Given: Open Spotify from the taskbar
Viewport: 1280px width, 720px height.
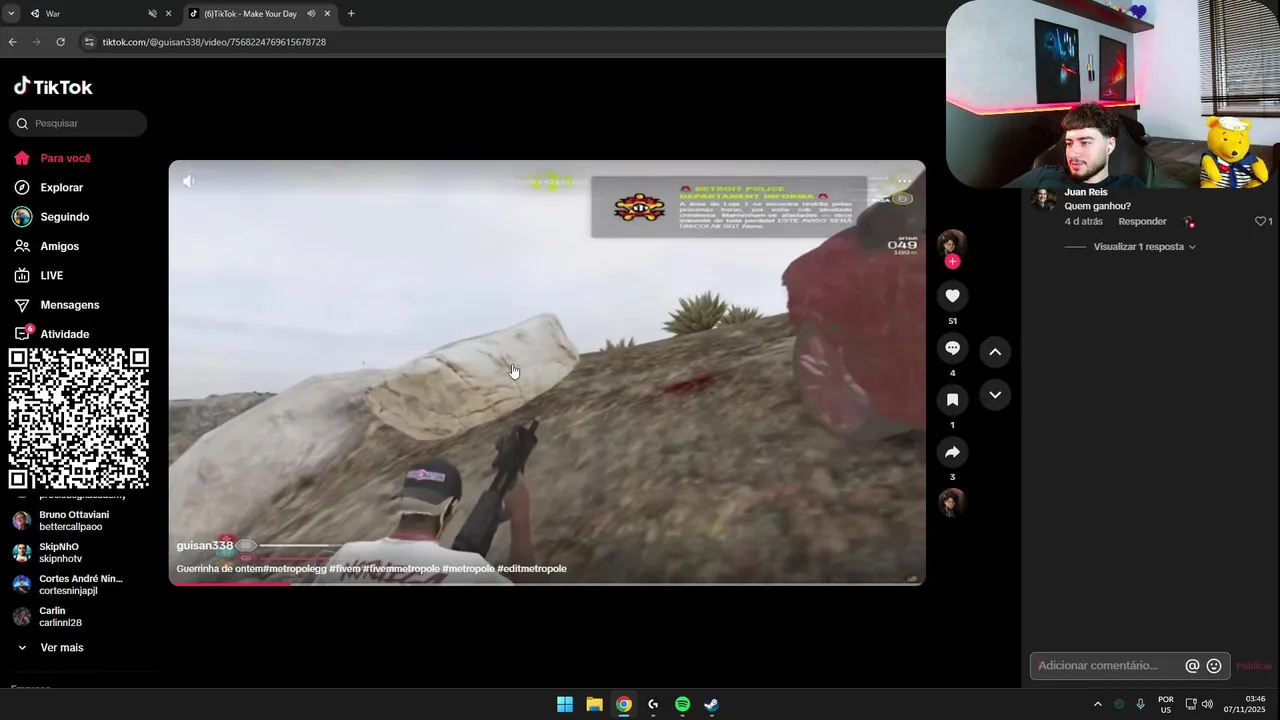Looking at the screenshot, I should 682,704.
